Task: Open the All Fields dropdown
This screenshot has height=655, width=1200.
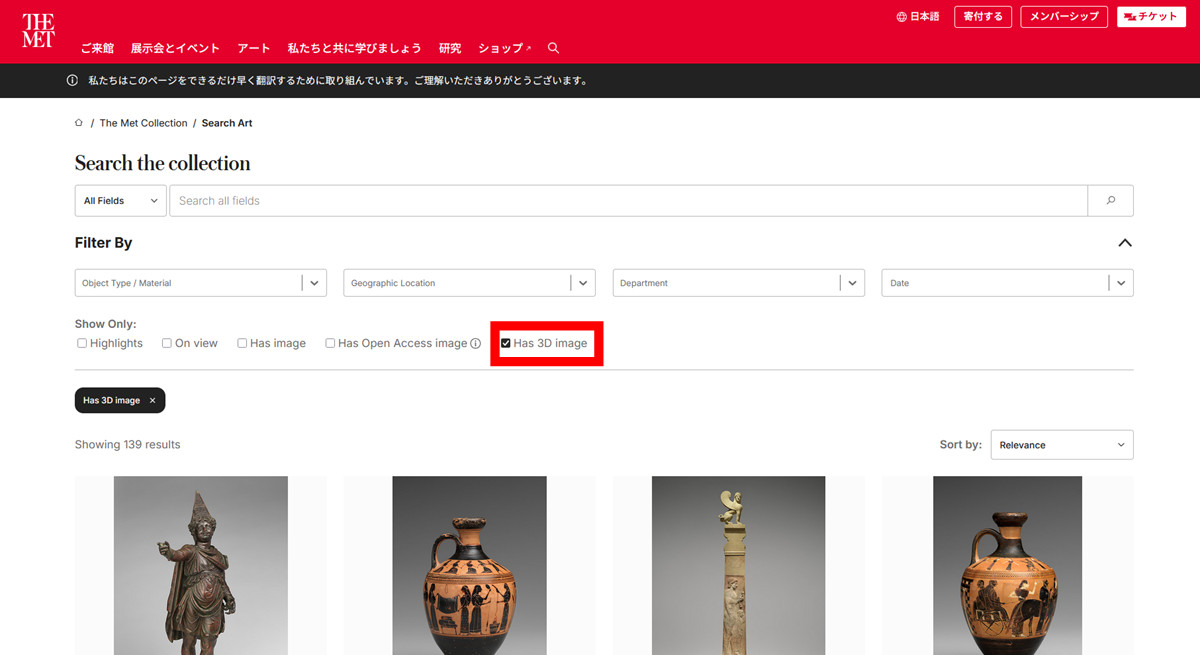Action: [x=120, y=201]
